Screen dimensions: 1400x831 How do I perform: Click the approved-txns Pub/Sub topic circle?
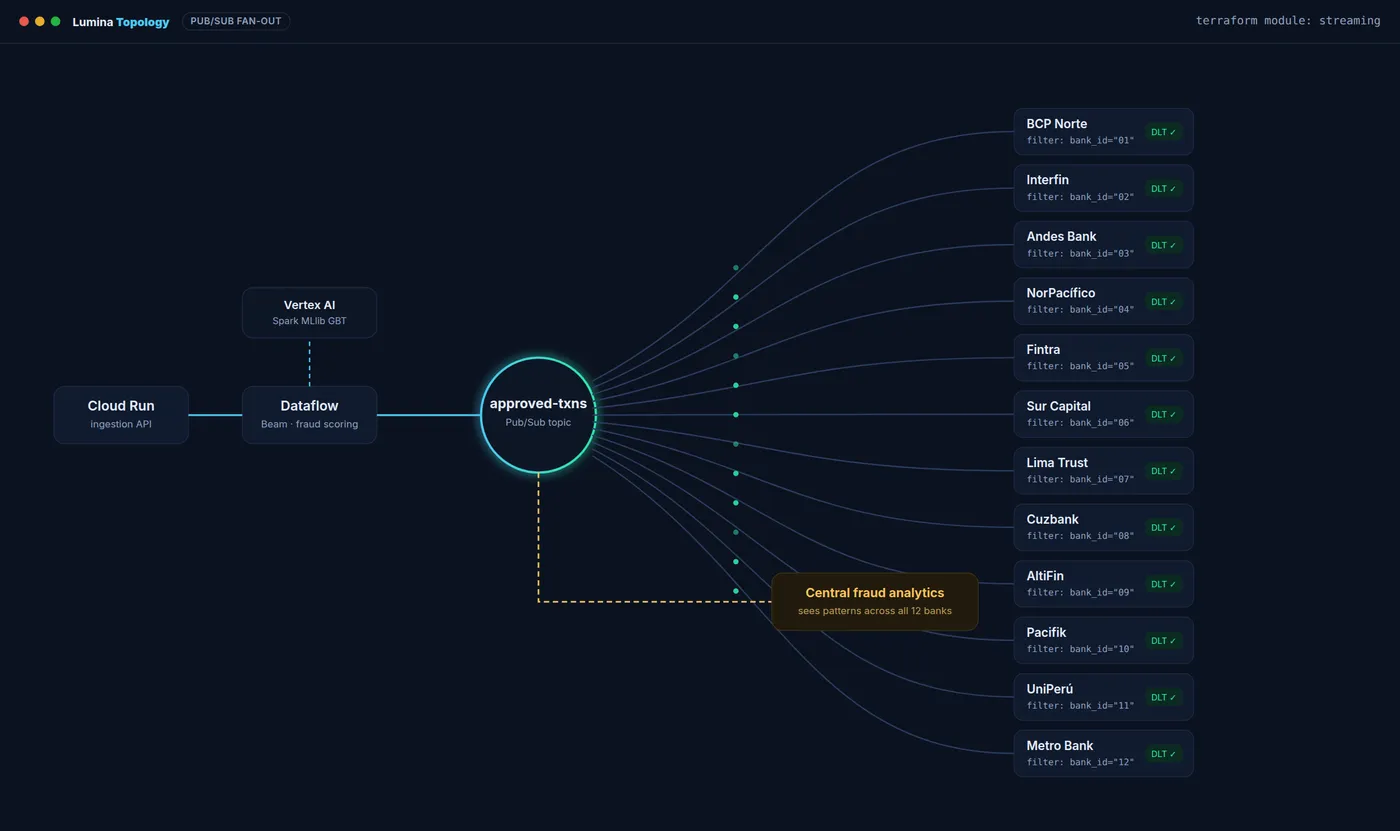538,414
